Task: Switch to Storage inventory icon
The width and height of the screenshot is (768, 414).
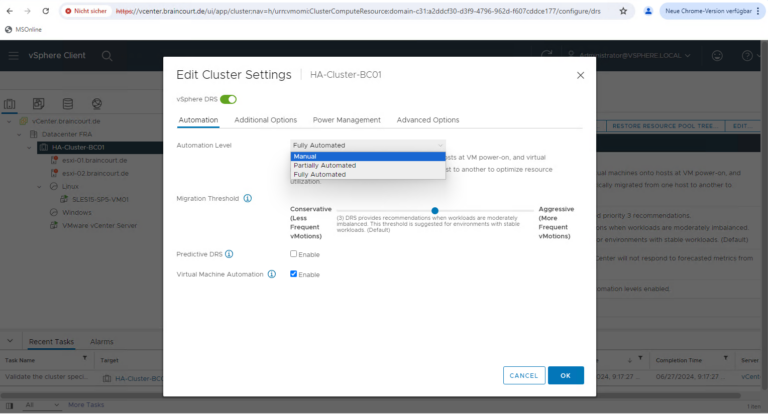Action: (68, 103)
